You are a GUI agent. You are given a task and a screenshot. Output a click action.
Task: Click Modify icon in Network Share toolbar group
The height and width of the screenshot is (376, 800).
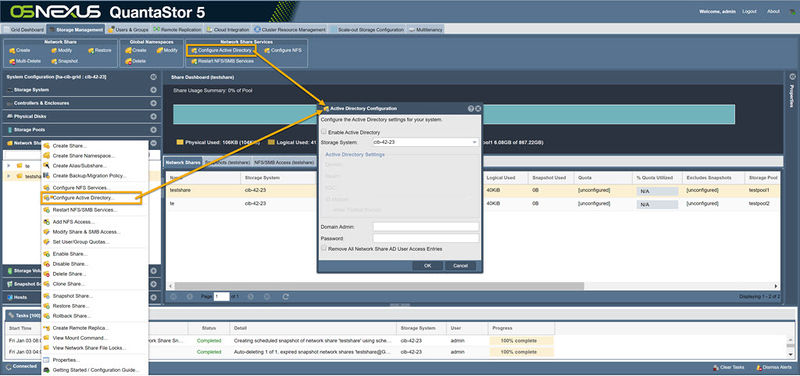click(x=54, y=51)
